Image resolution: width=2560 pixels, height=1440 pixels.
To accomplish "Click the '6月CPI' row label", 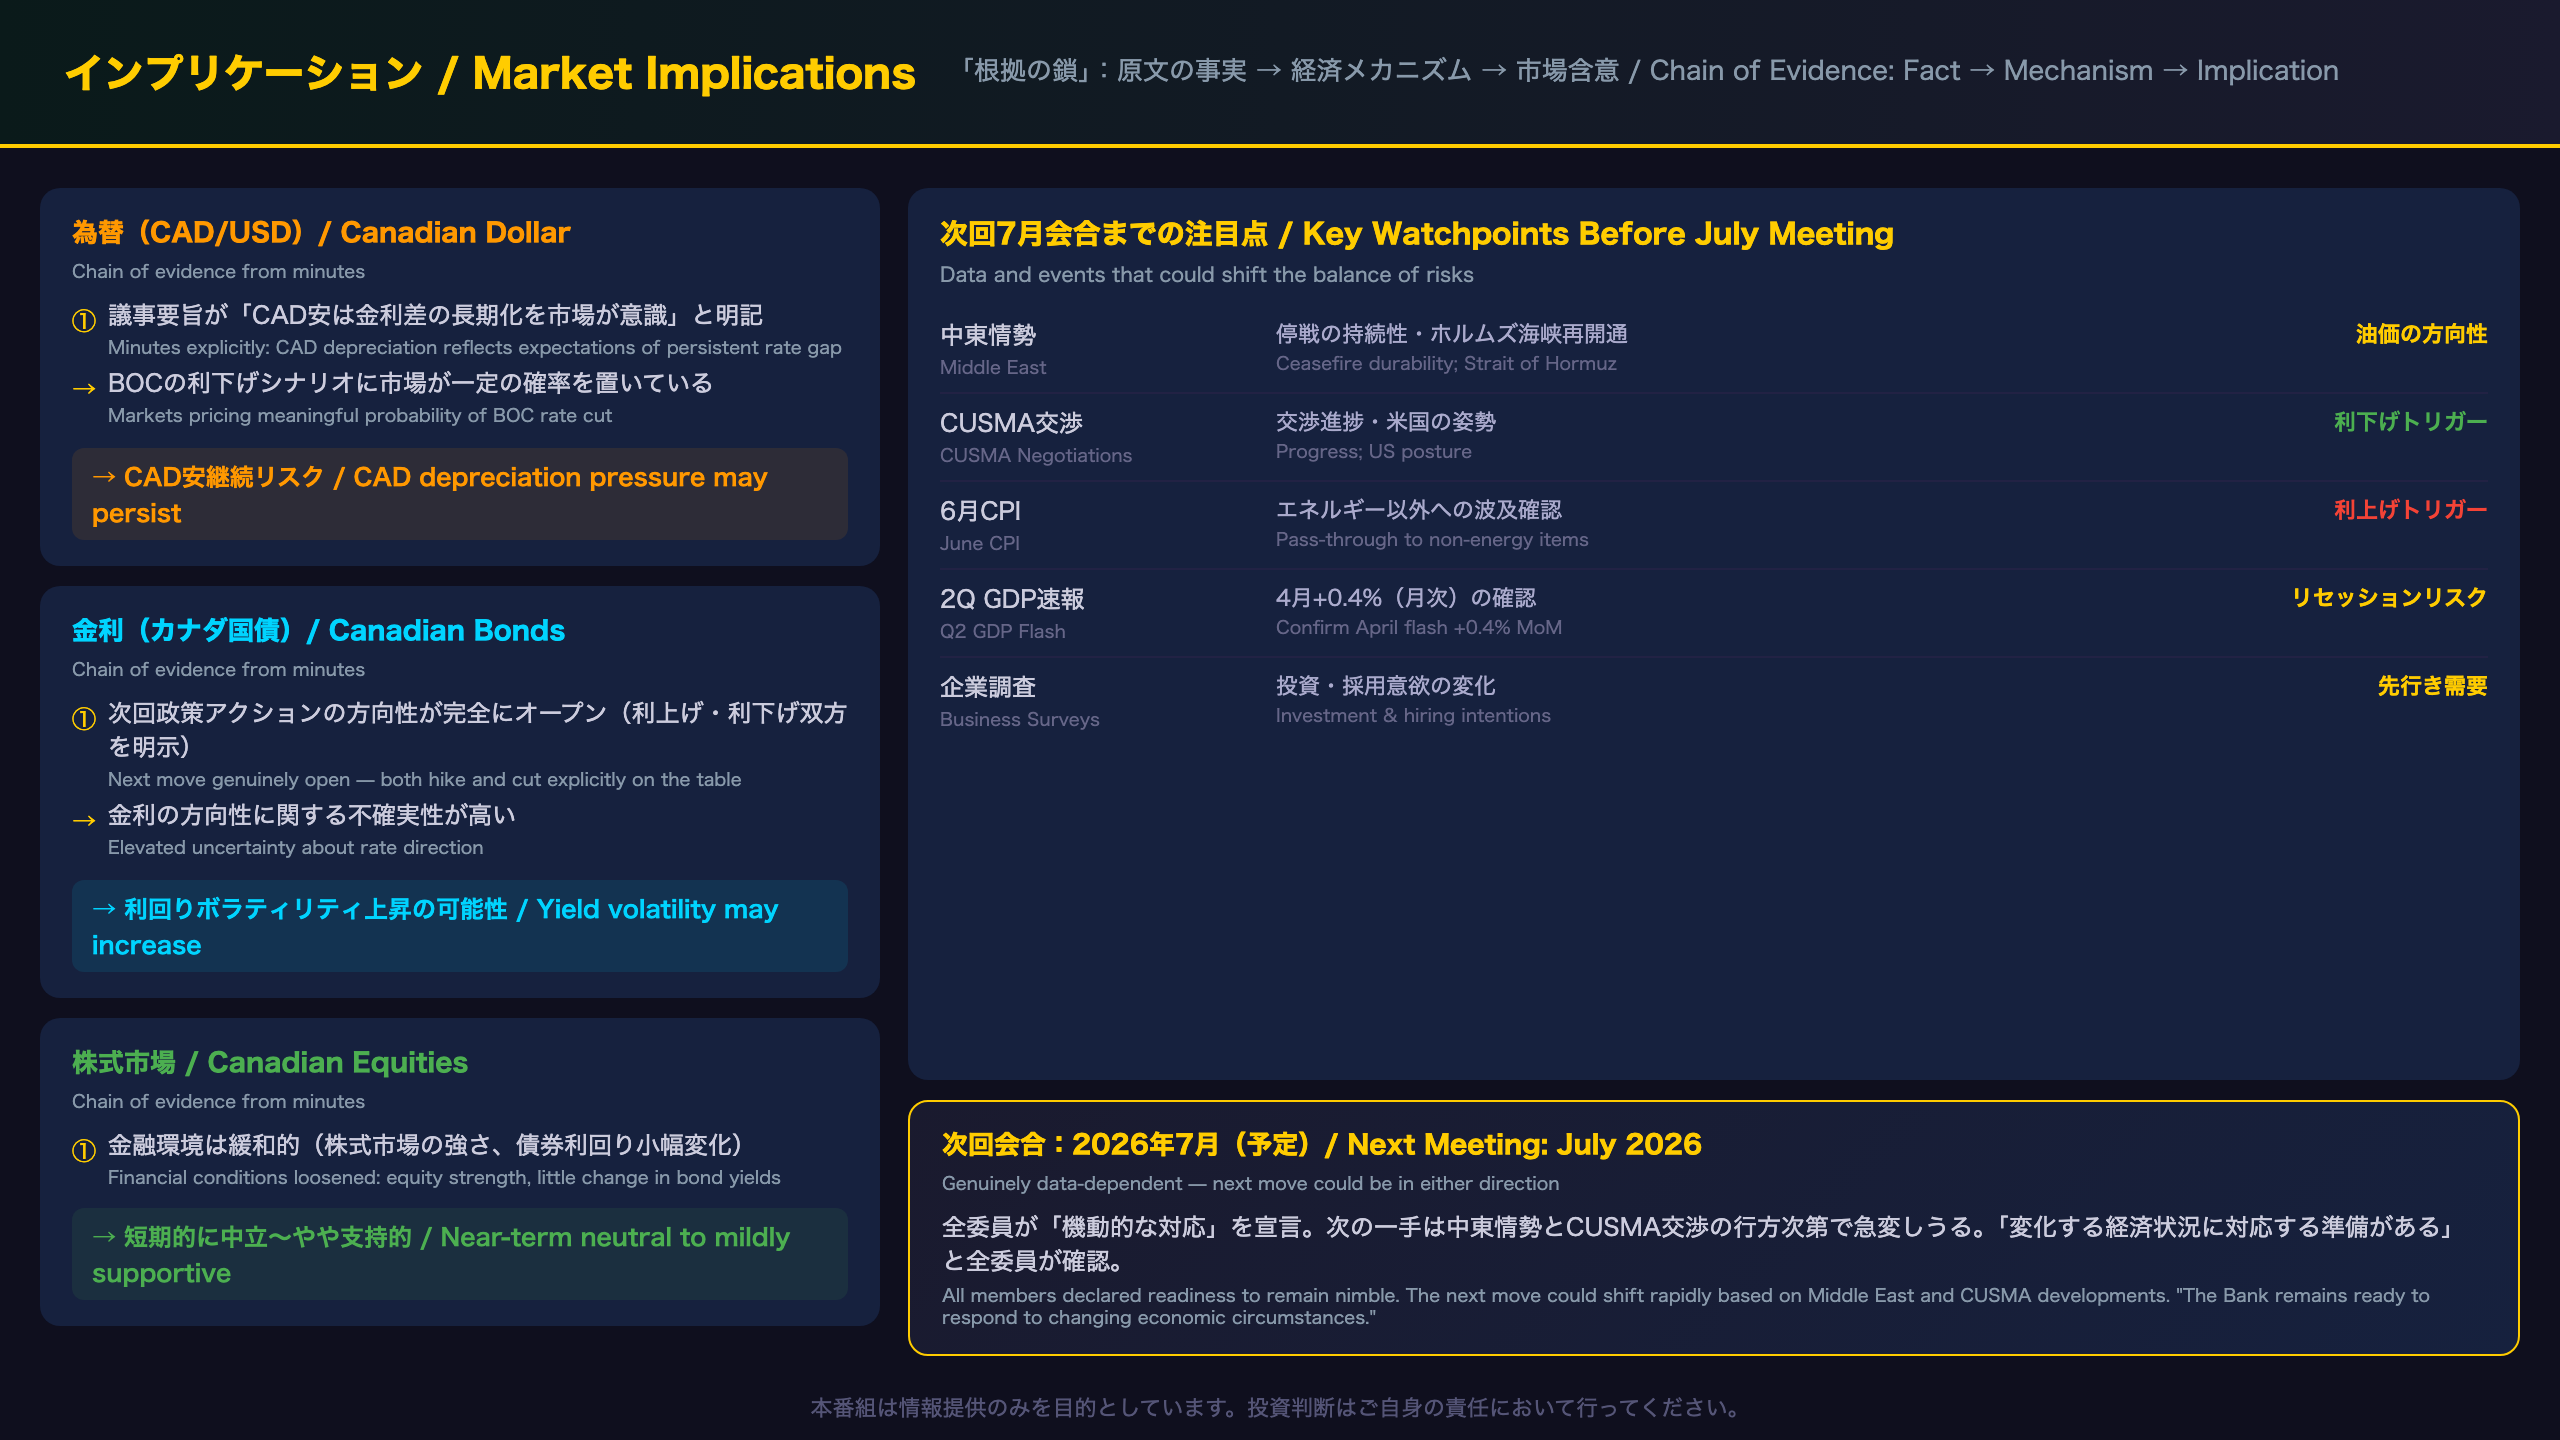I will coord(980,511).
